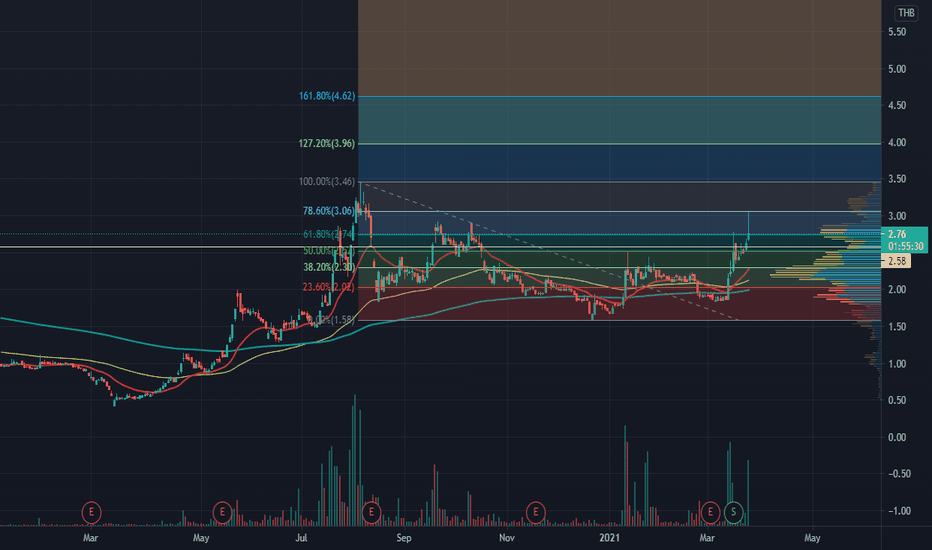Click the earnings E marker above the 2020 Mar label
This screenshot has height=550, width=932.
click(x=91, y=512)
